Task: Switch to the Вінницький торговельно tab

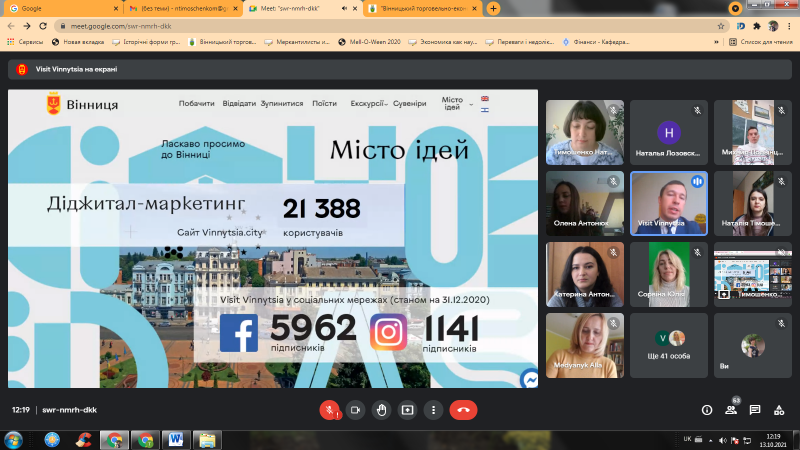Action: click(x=422, y=9)
